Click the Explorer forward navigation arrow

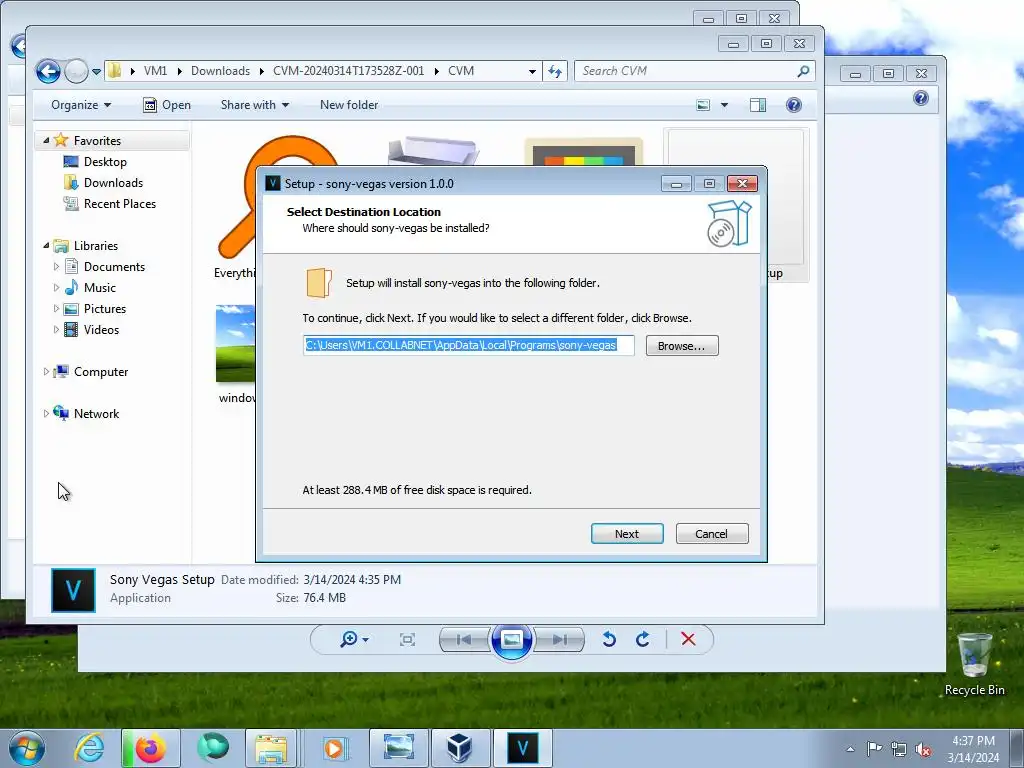(x=76, y=71)
